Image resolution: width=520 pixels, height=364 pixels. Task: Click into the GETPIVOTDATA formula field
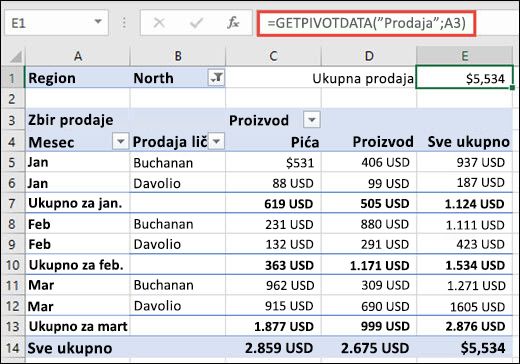(x=366, y=23)
